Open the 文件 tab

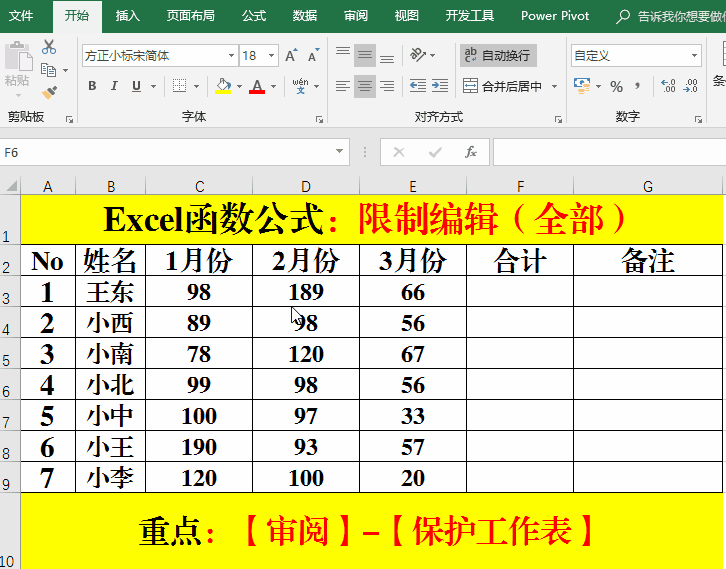(x=21, y=16)
